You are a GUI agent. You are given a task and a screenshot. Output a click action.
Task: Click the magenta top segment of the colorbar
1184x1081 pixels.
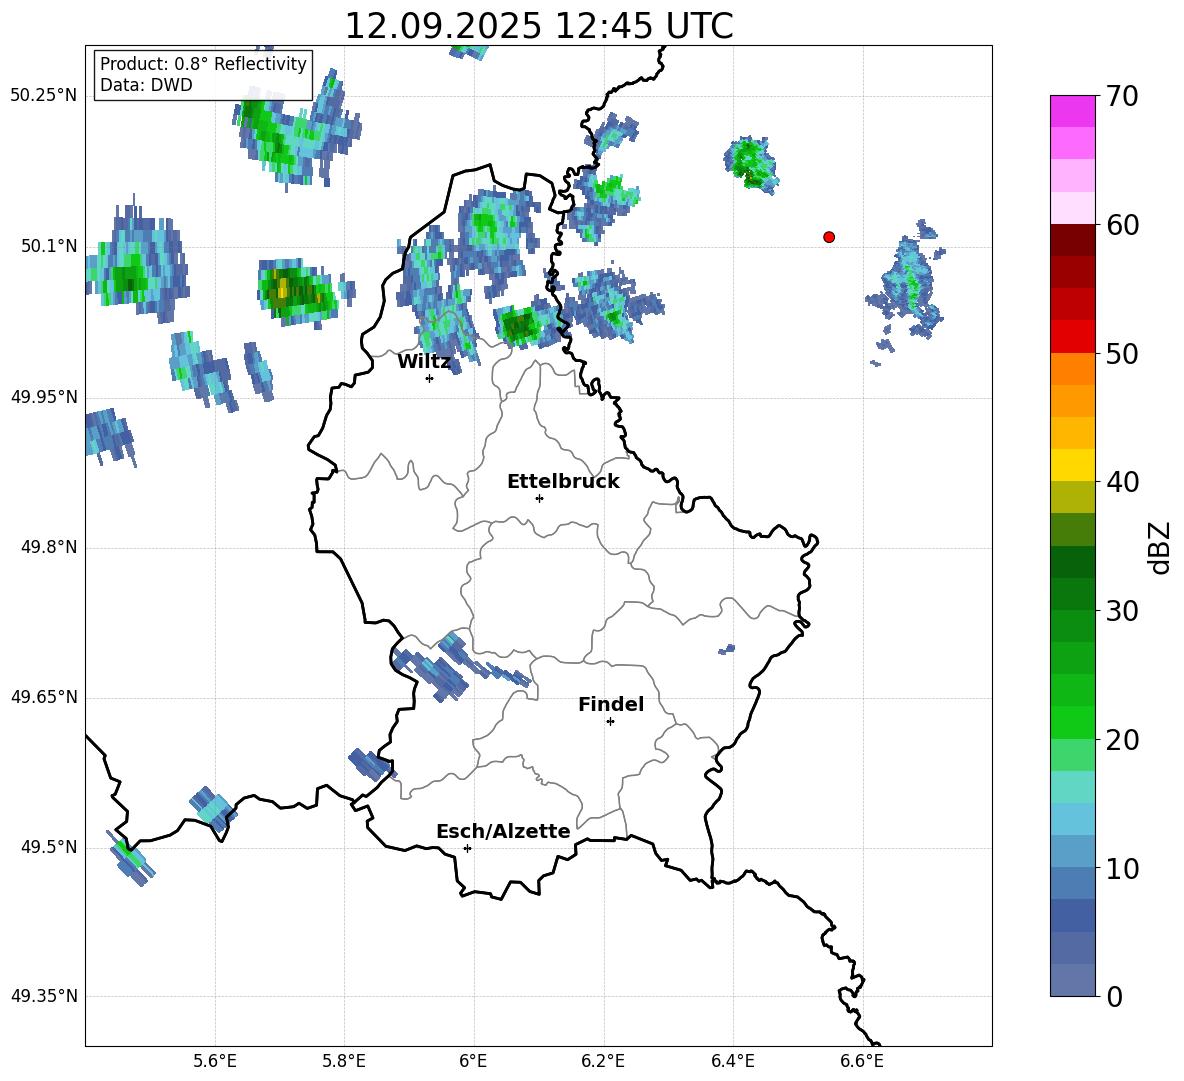coord(1073,111)
